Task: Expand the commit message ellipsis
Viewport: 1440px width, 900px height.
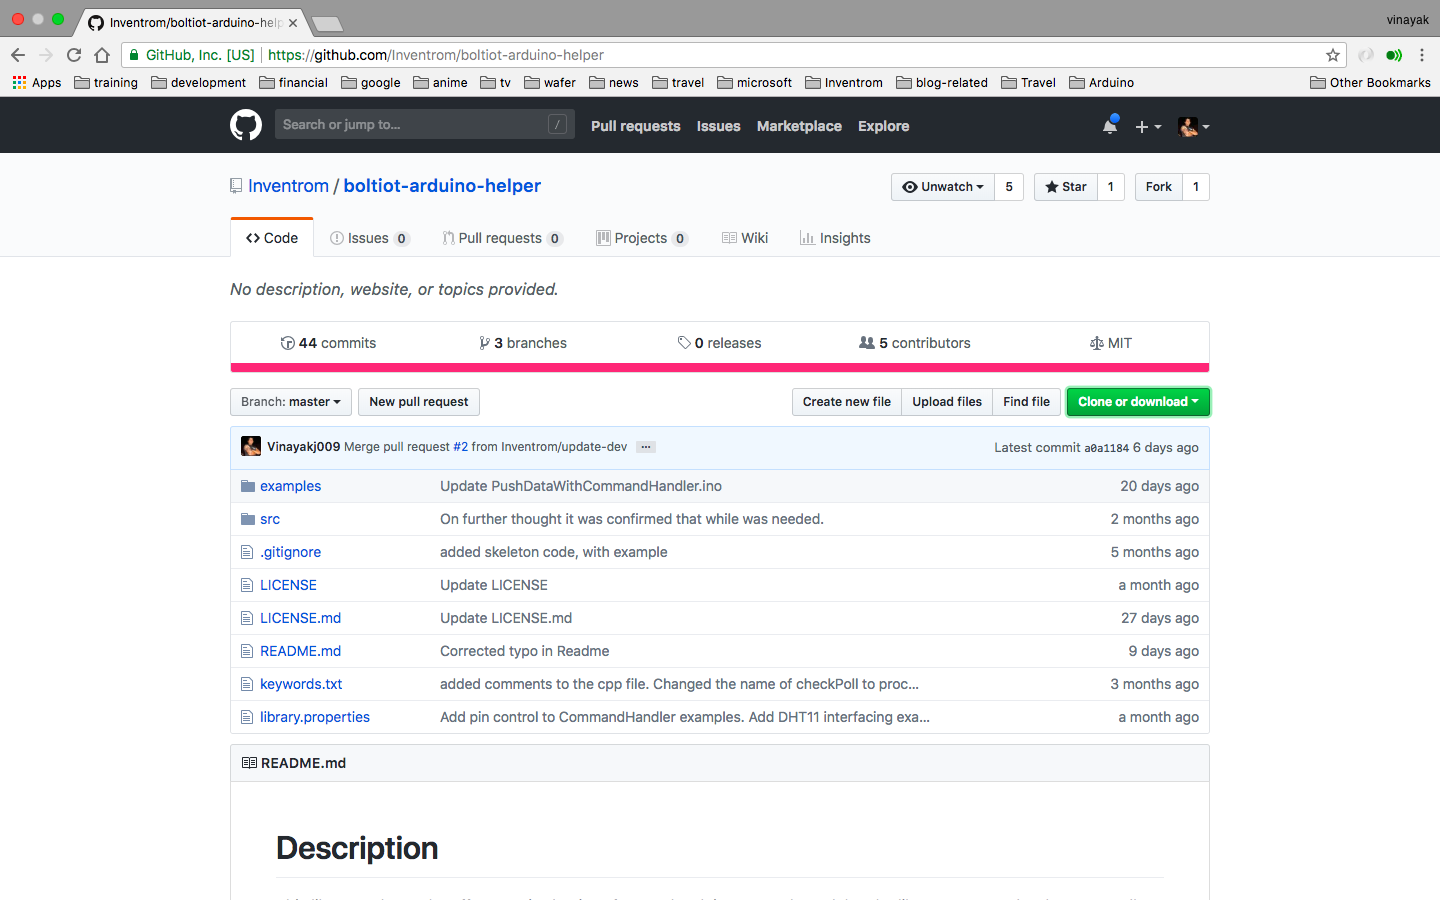Action: [646, 447]
